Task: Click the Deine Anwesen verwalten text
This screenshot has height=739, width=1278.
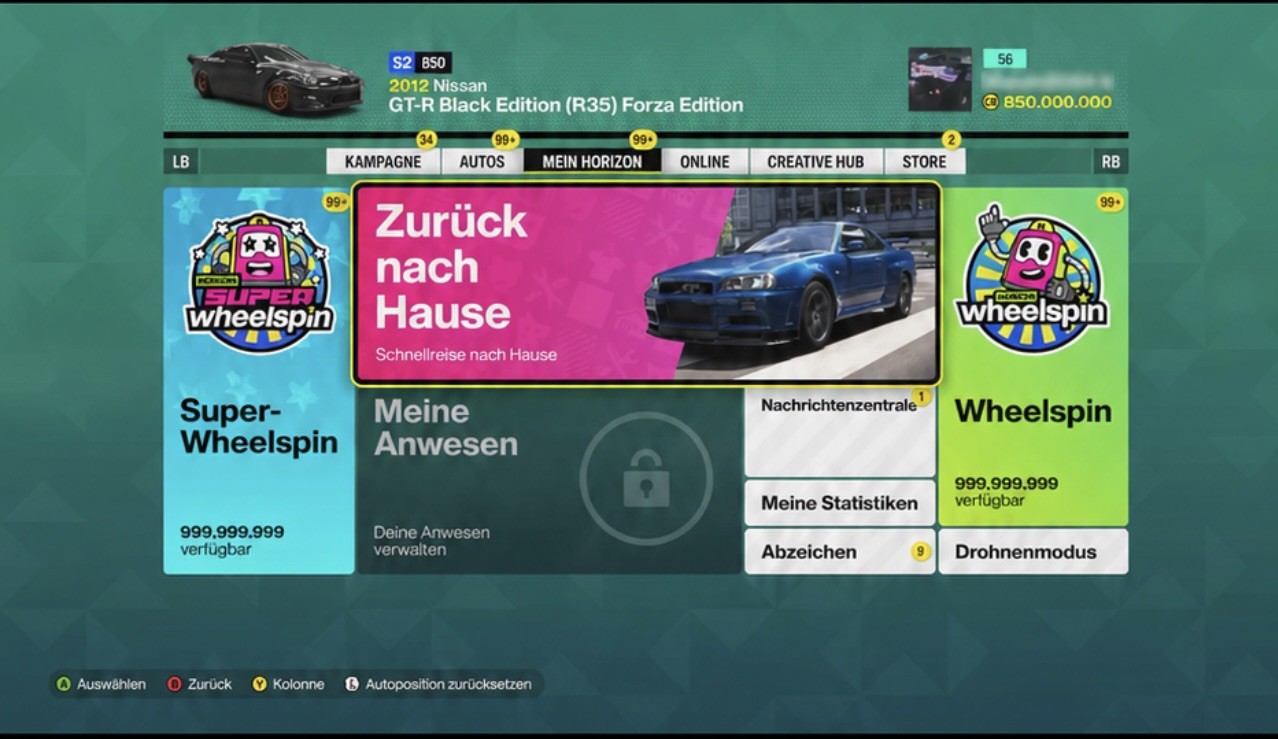Action: [x=432, y=541]
